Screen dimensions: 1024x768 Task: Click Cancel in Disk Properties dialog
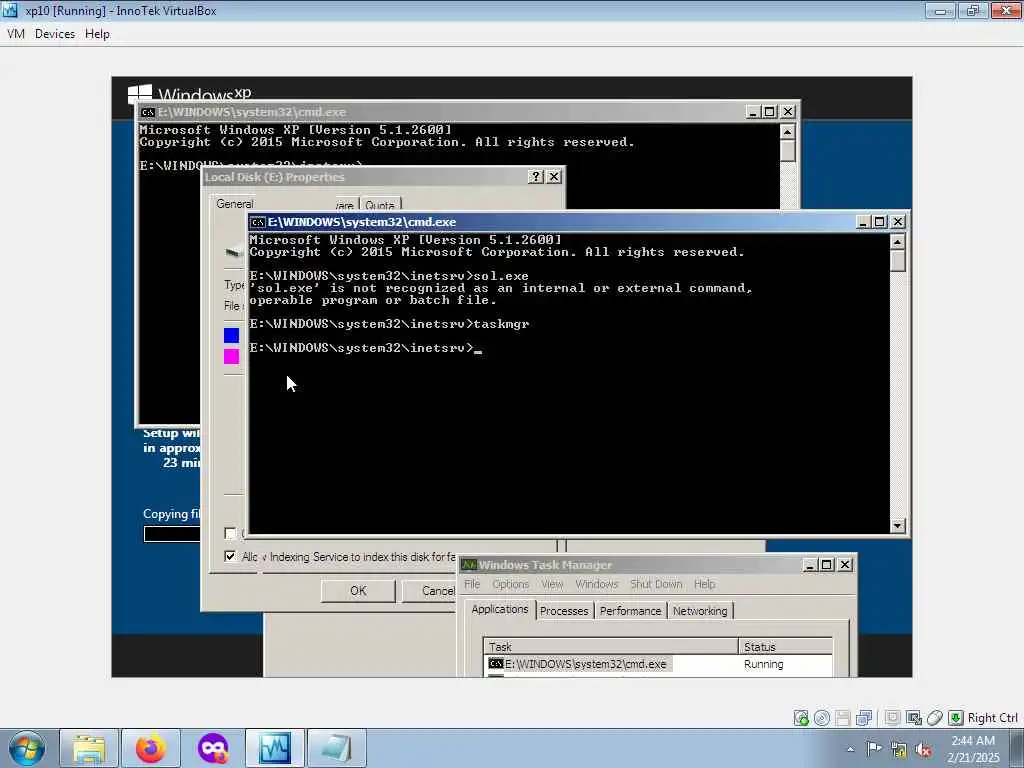coord(431,590)
